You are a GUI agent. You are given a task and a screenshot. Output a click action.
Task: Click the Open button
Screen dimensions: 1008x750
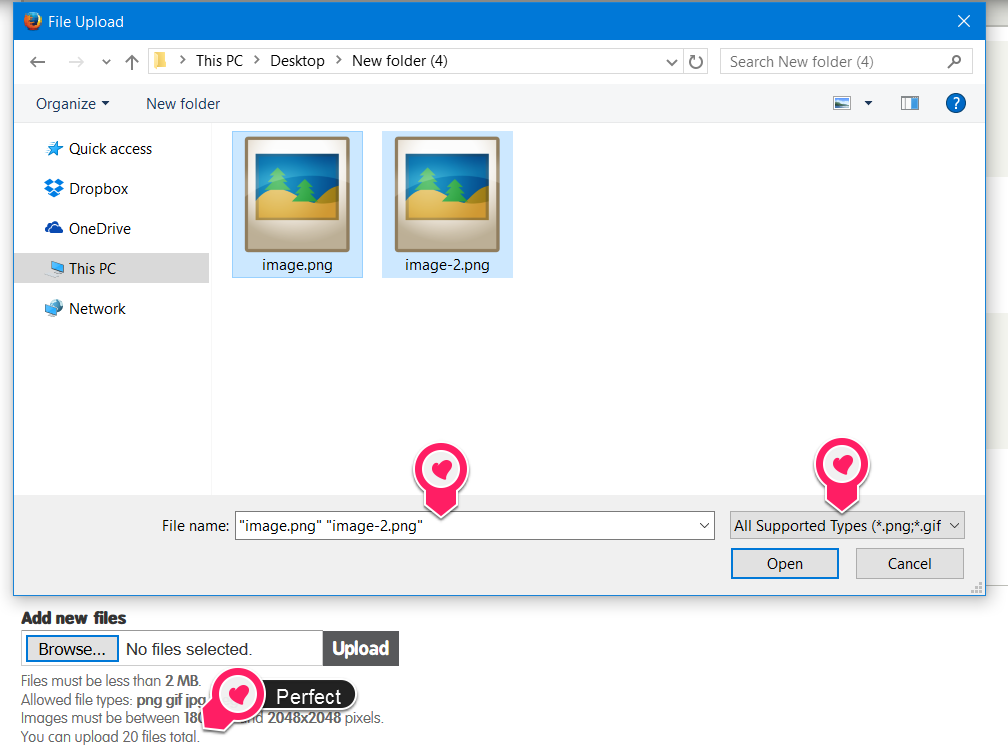(784, 564)
